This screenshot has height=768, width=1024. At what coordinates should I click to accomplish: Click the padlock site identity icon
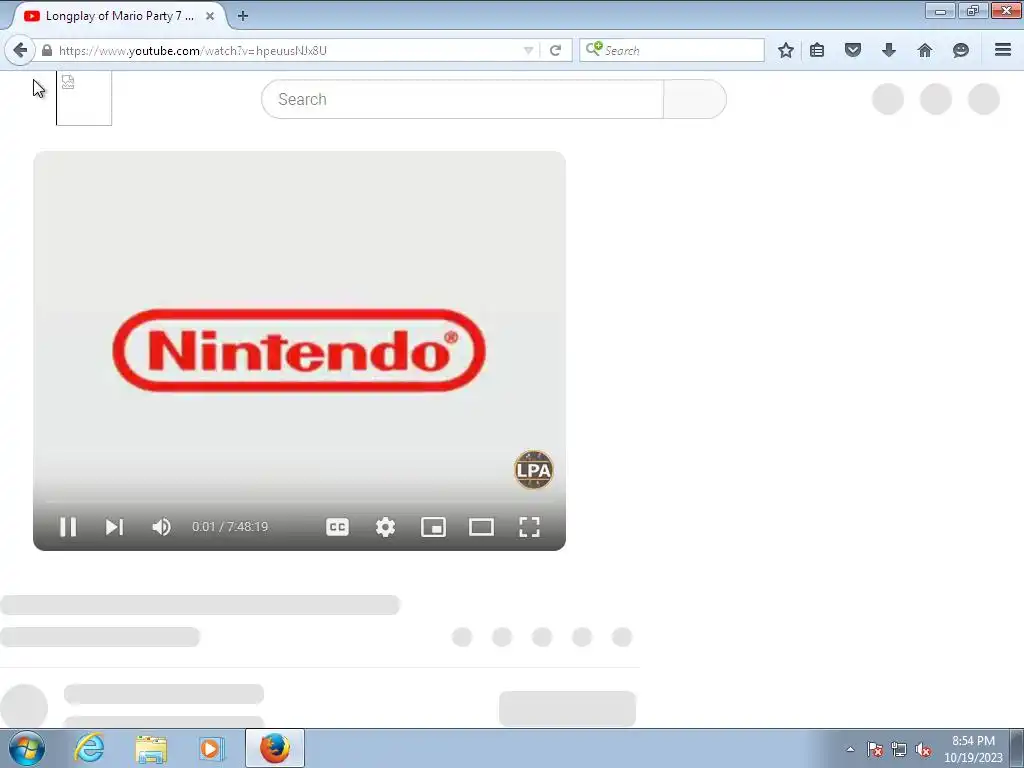(47, 50)
